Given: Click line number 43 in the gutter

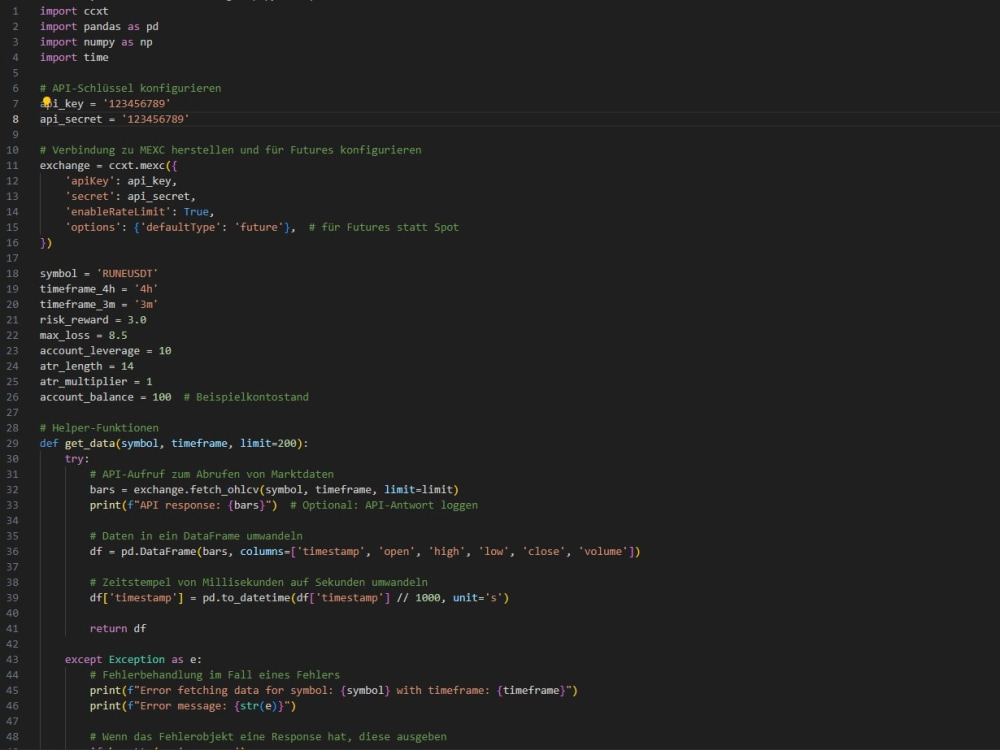Looking at the screenshot, I should coord(13,659).
